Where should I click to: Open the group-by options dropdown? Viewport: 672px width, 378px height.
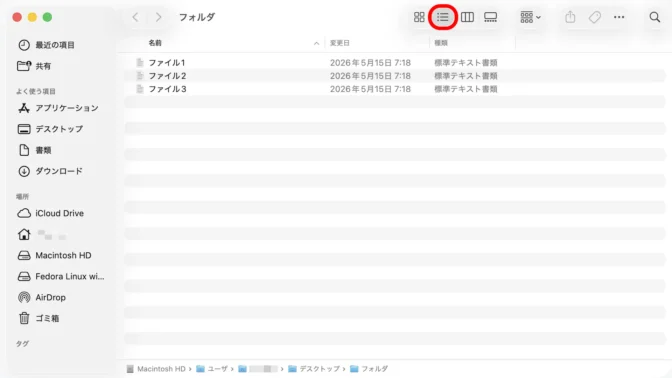[x=530, y=17]
